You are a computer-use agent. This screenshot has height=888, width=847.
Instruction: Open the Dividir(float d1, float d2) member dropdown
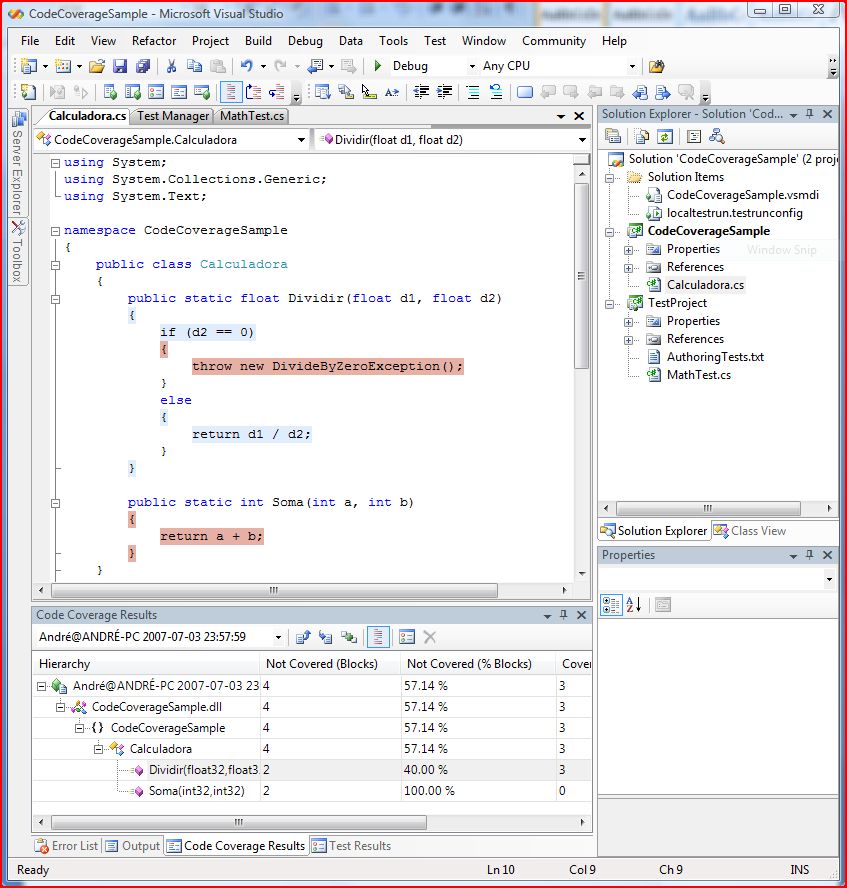coord(582,139)
